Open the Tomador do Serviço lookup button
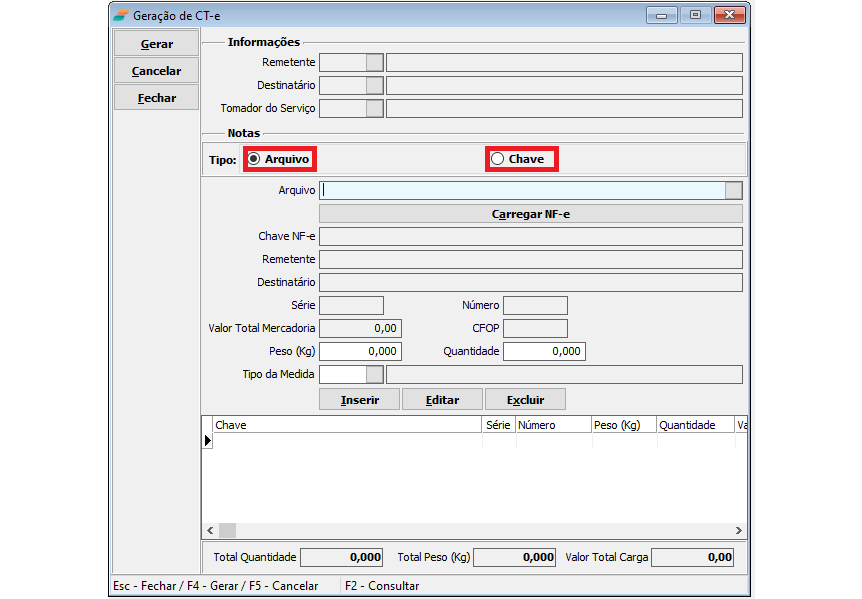 (374, 109)
